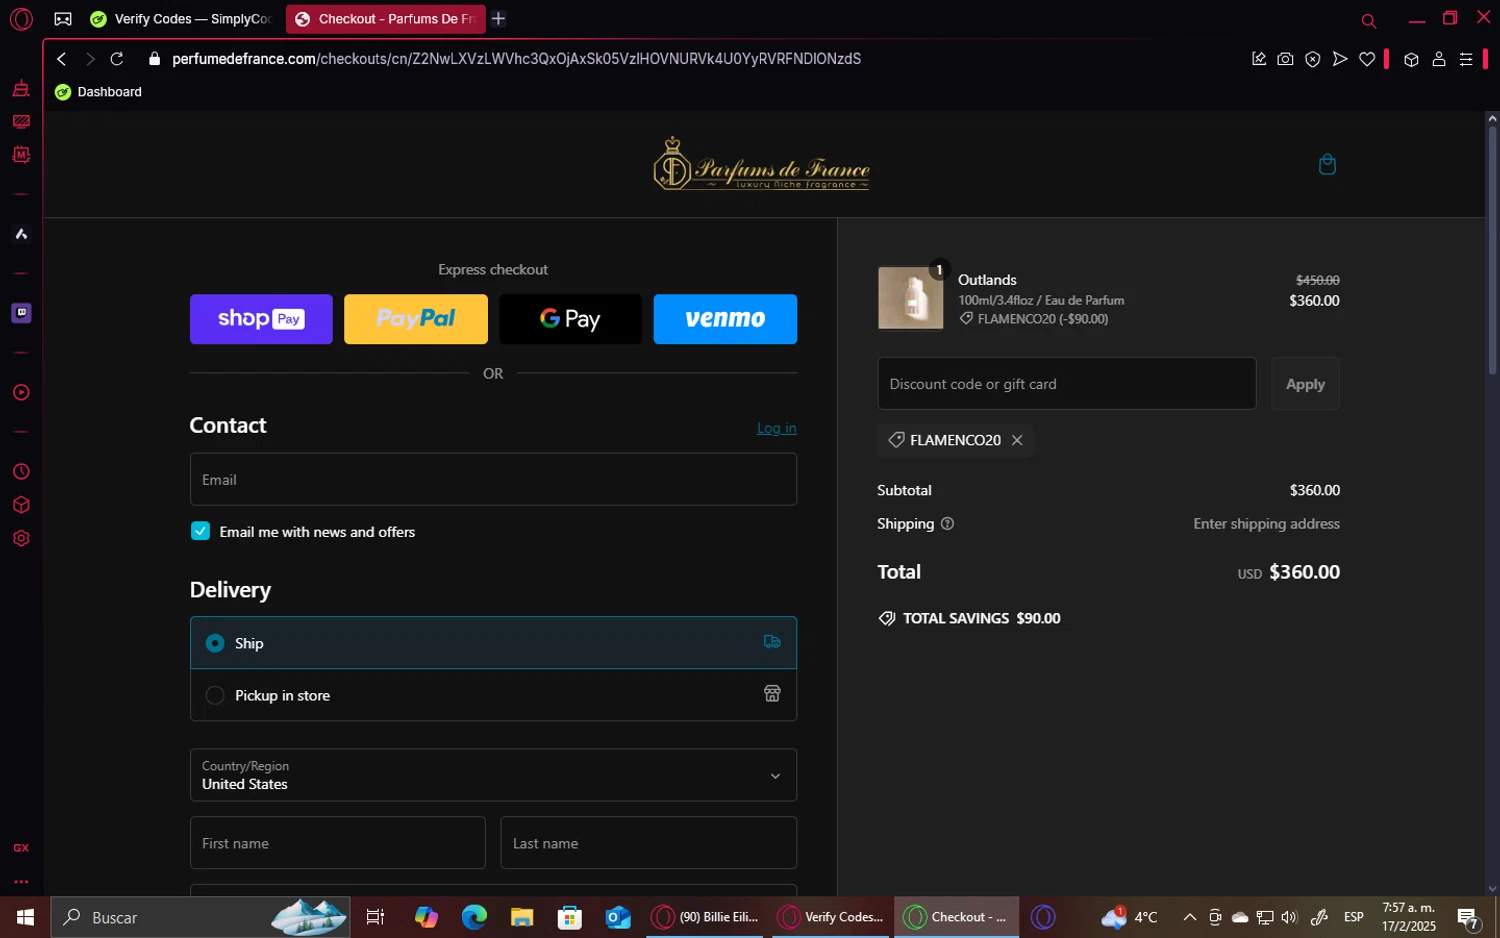Click the Discount code or gift card field
This screenshot has width=1500, height=938.
[x=1066, y=383]
